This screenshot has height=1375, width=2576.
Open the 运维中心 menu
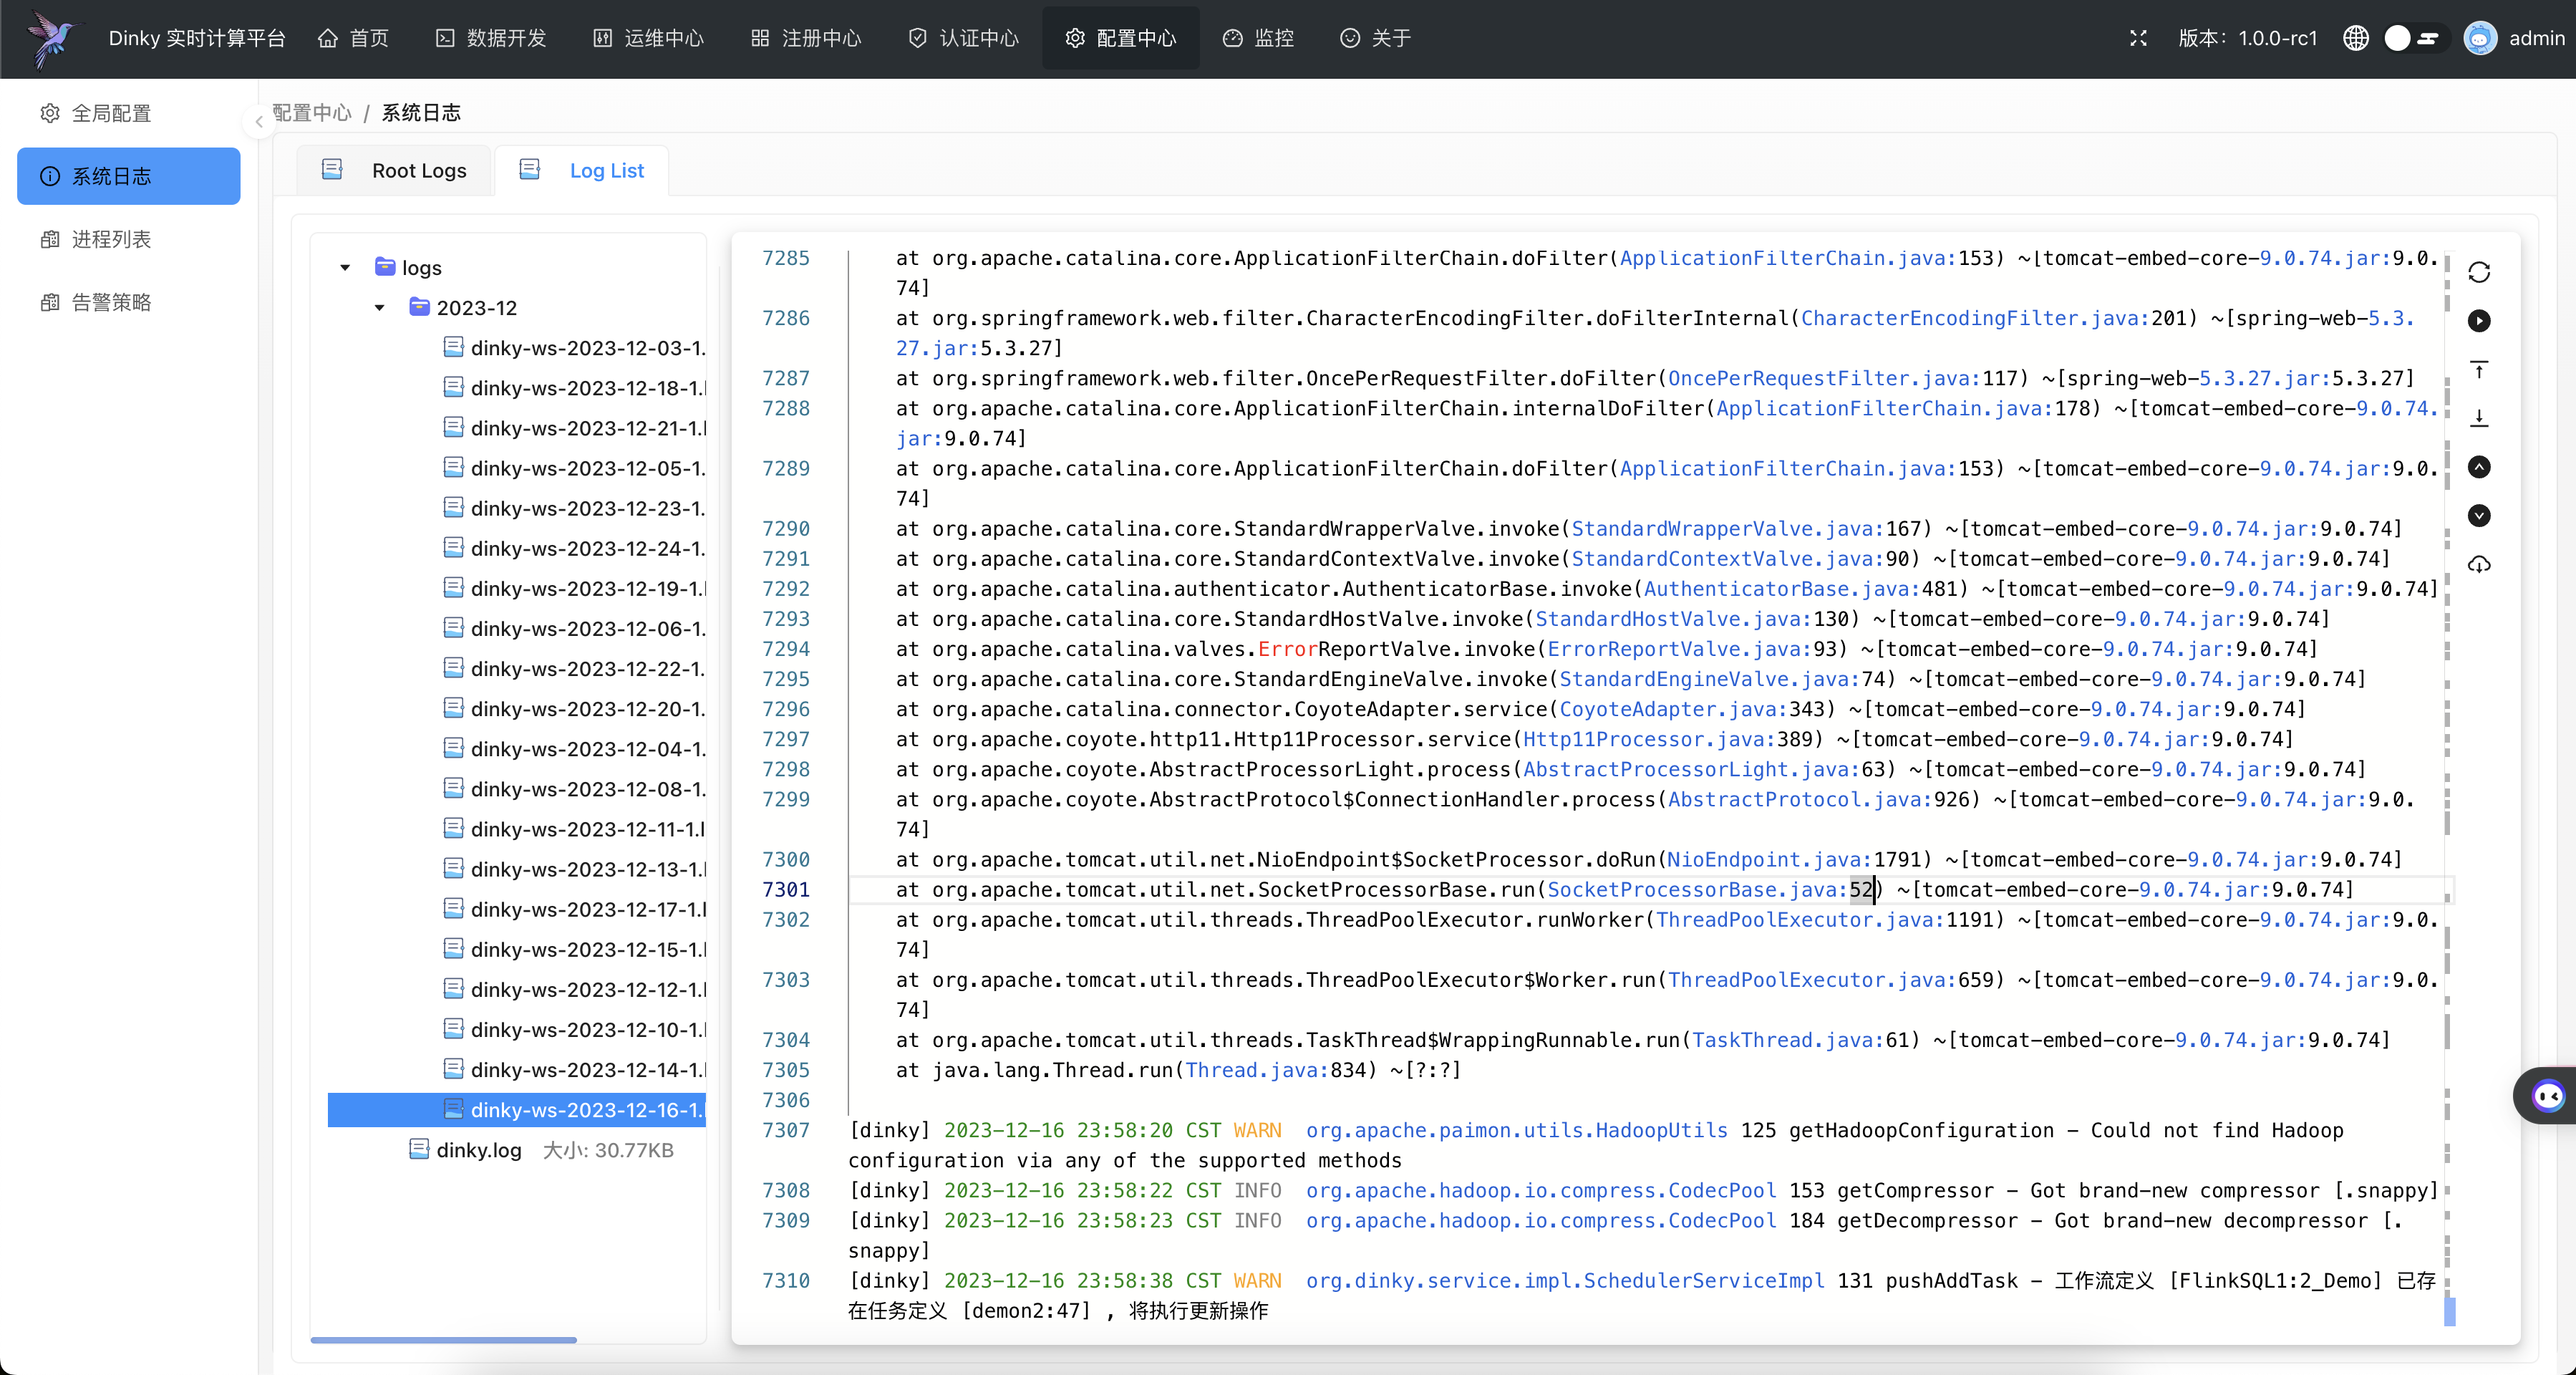649,38
